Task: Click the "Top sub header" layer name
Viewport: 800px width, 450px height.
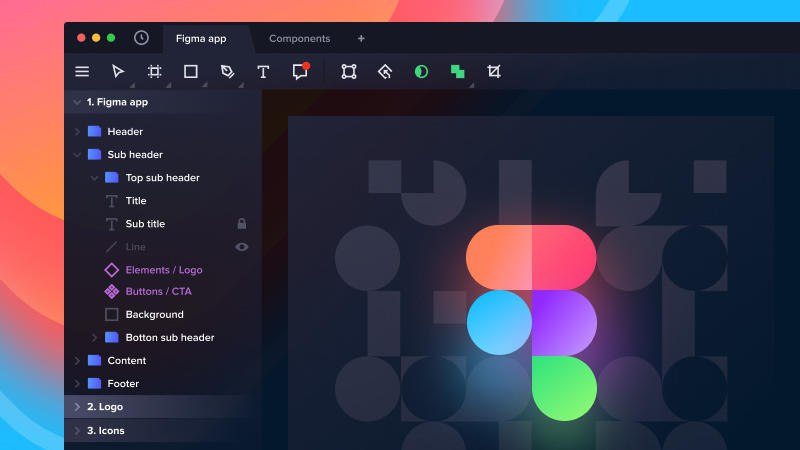Action: click(162, 178)
